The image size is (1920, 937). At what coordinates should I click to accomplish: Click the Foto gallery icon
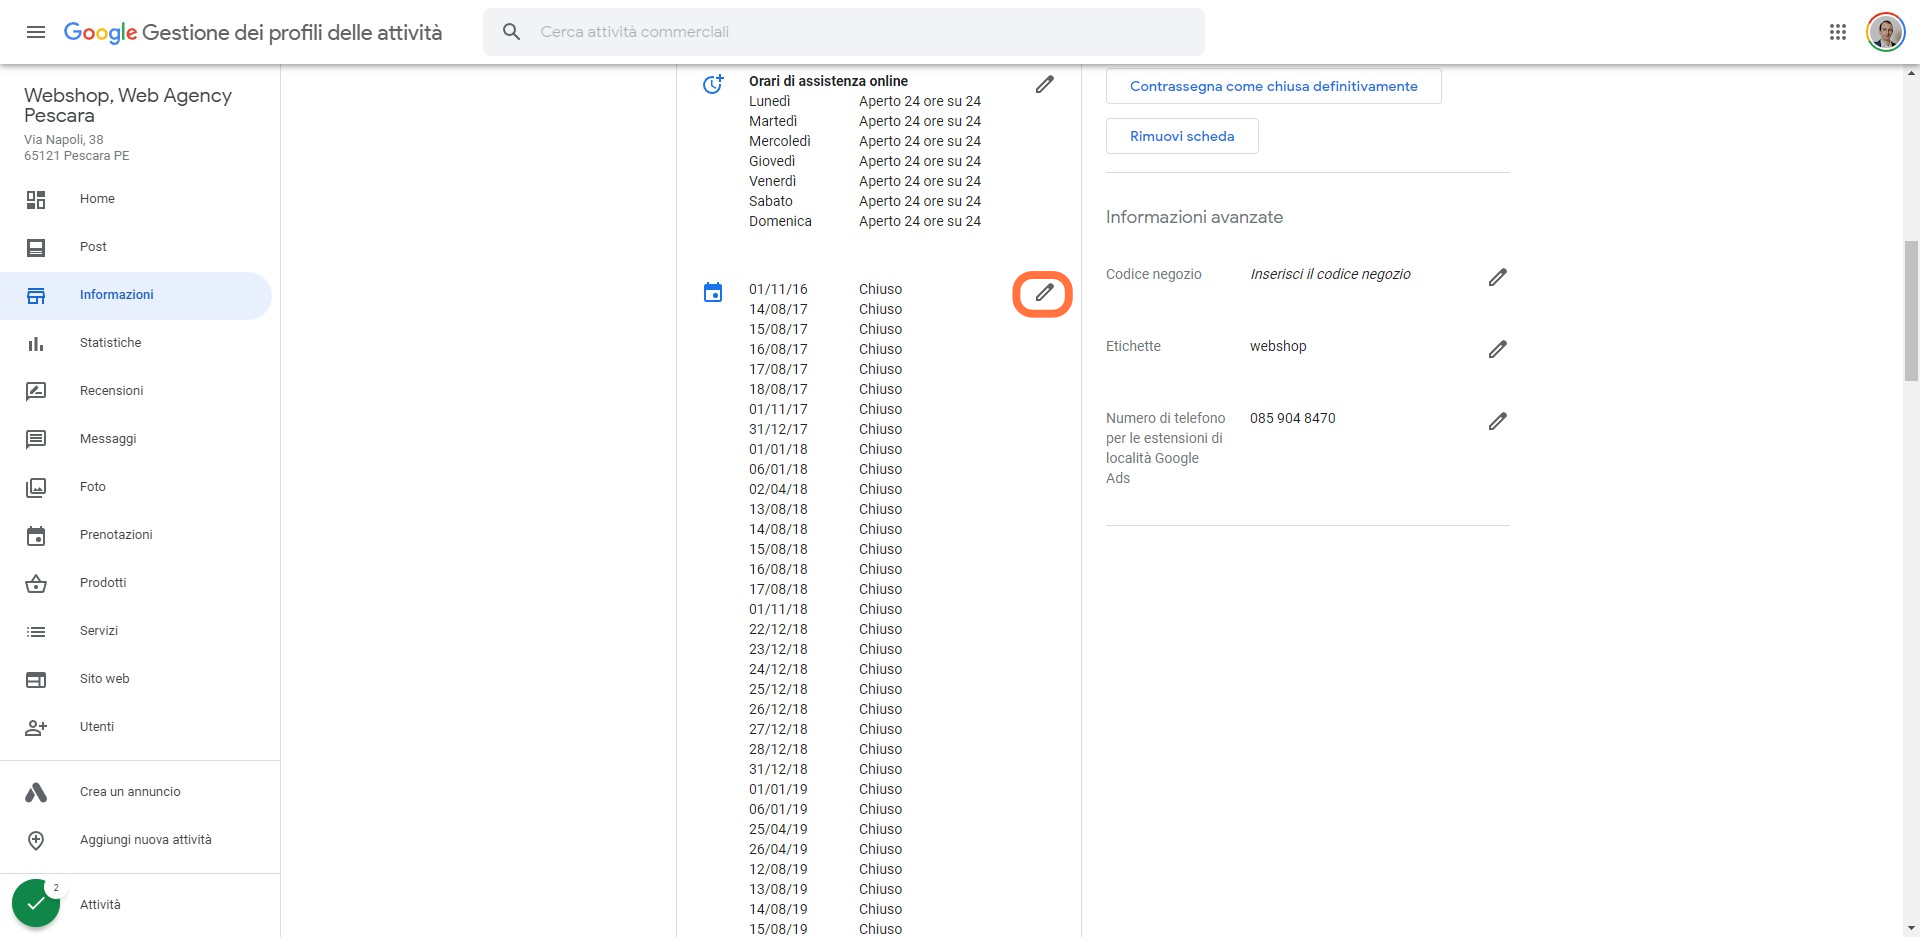(36, 488)
